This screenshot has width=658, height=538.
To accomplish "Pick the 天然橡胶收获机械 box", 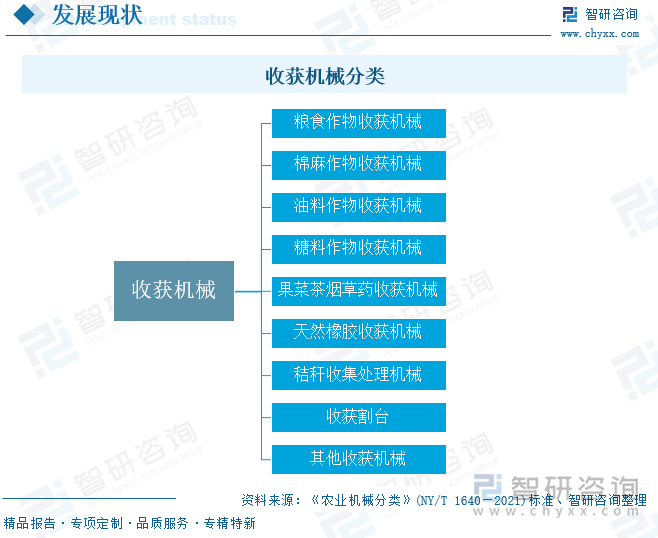I will click(358, 333).
